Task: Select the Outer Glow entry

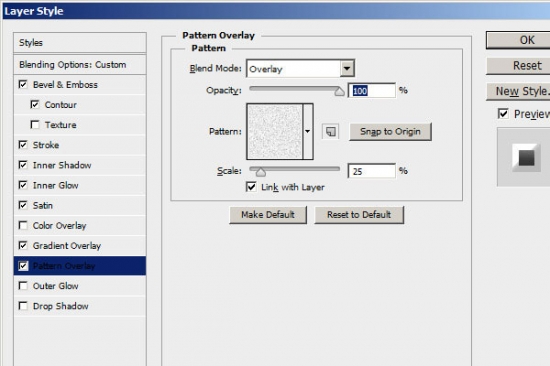Action: click(55, 286)
